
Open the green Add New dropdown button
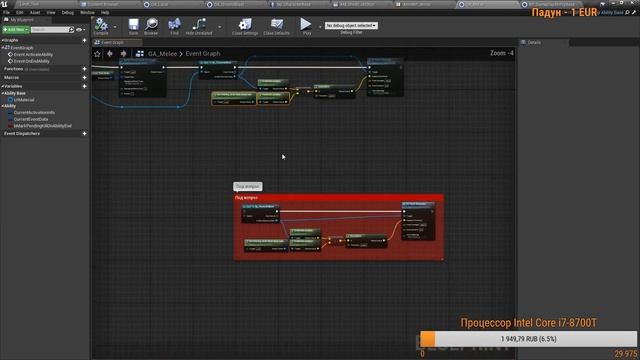pos(16,30)
